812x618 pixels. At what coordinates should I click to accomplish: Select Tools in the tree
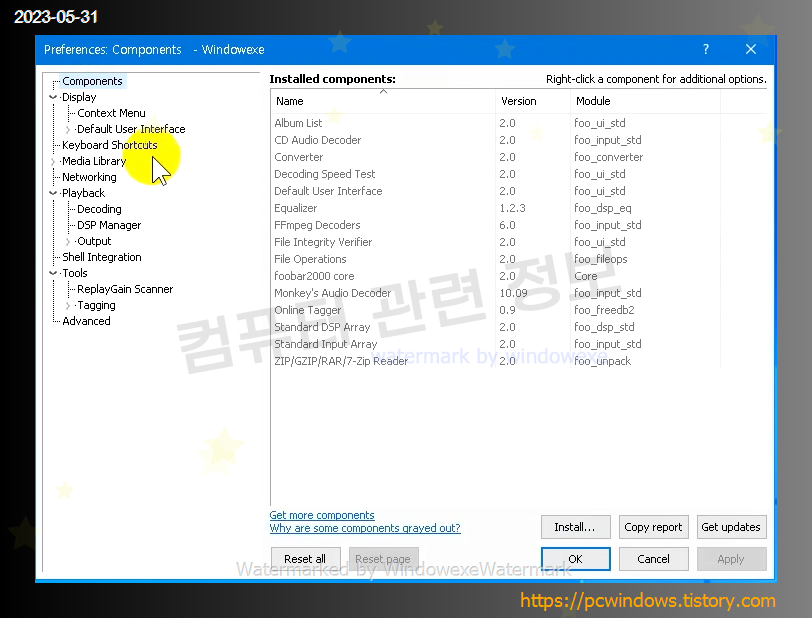coord(75,274)
